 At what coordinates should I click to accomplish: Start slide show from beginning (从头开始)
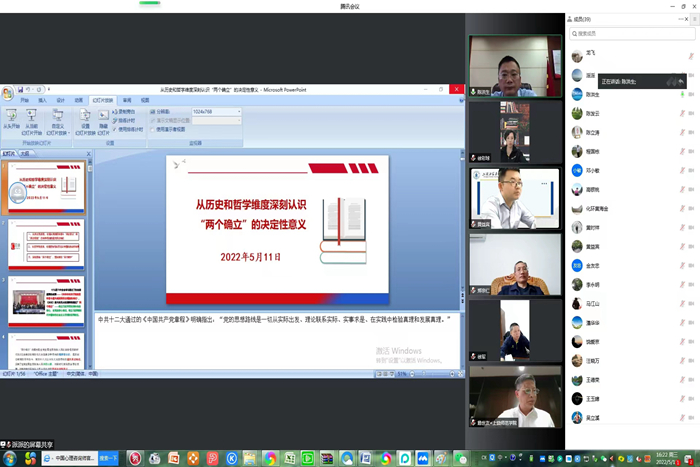pyautogui.click(x=12, y=119)
